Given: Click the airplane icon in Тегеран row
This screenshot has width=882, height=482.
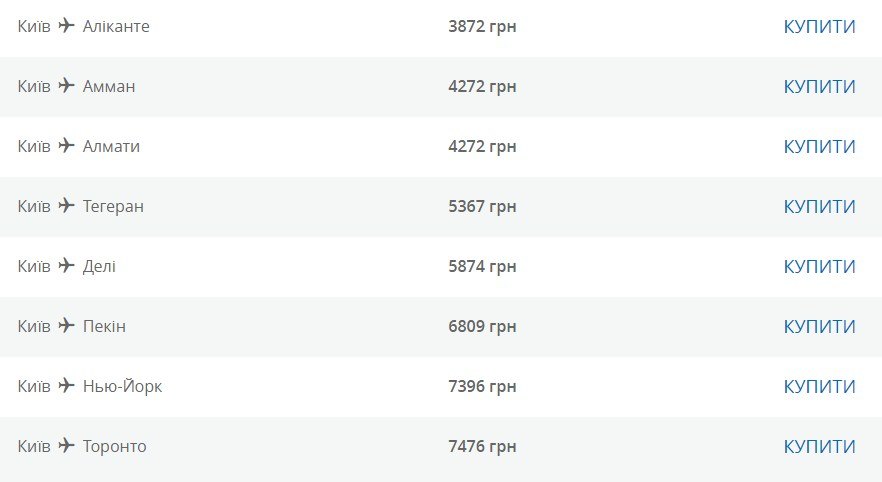Looking at the screenshot, I should (x=66, y=205).
